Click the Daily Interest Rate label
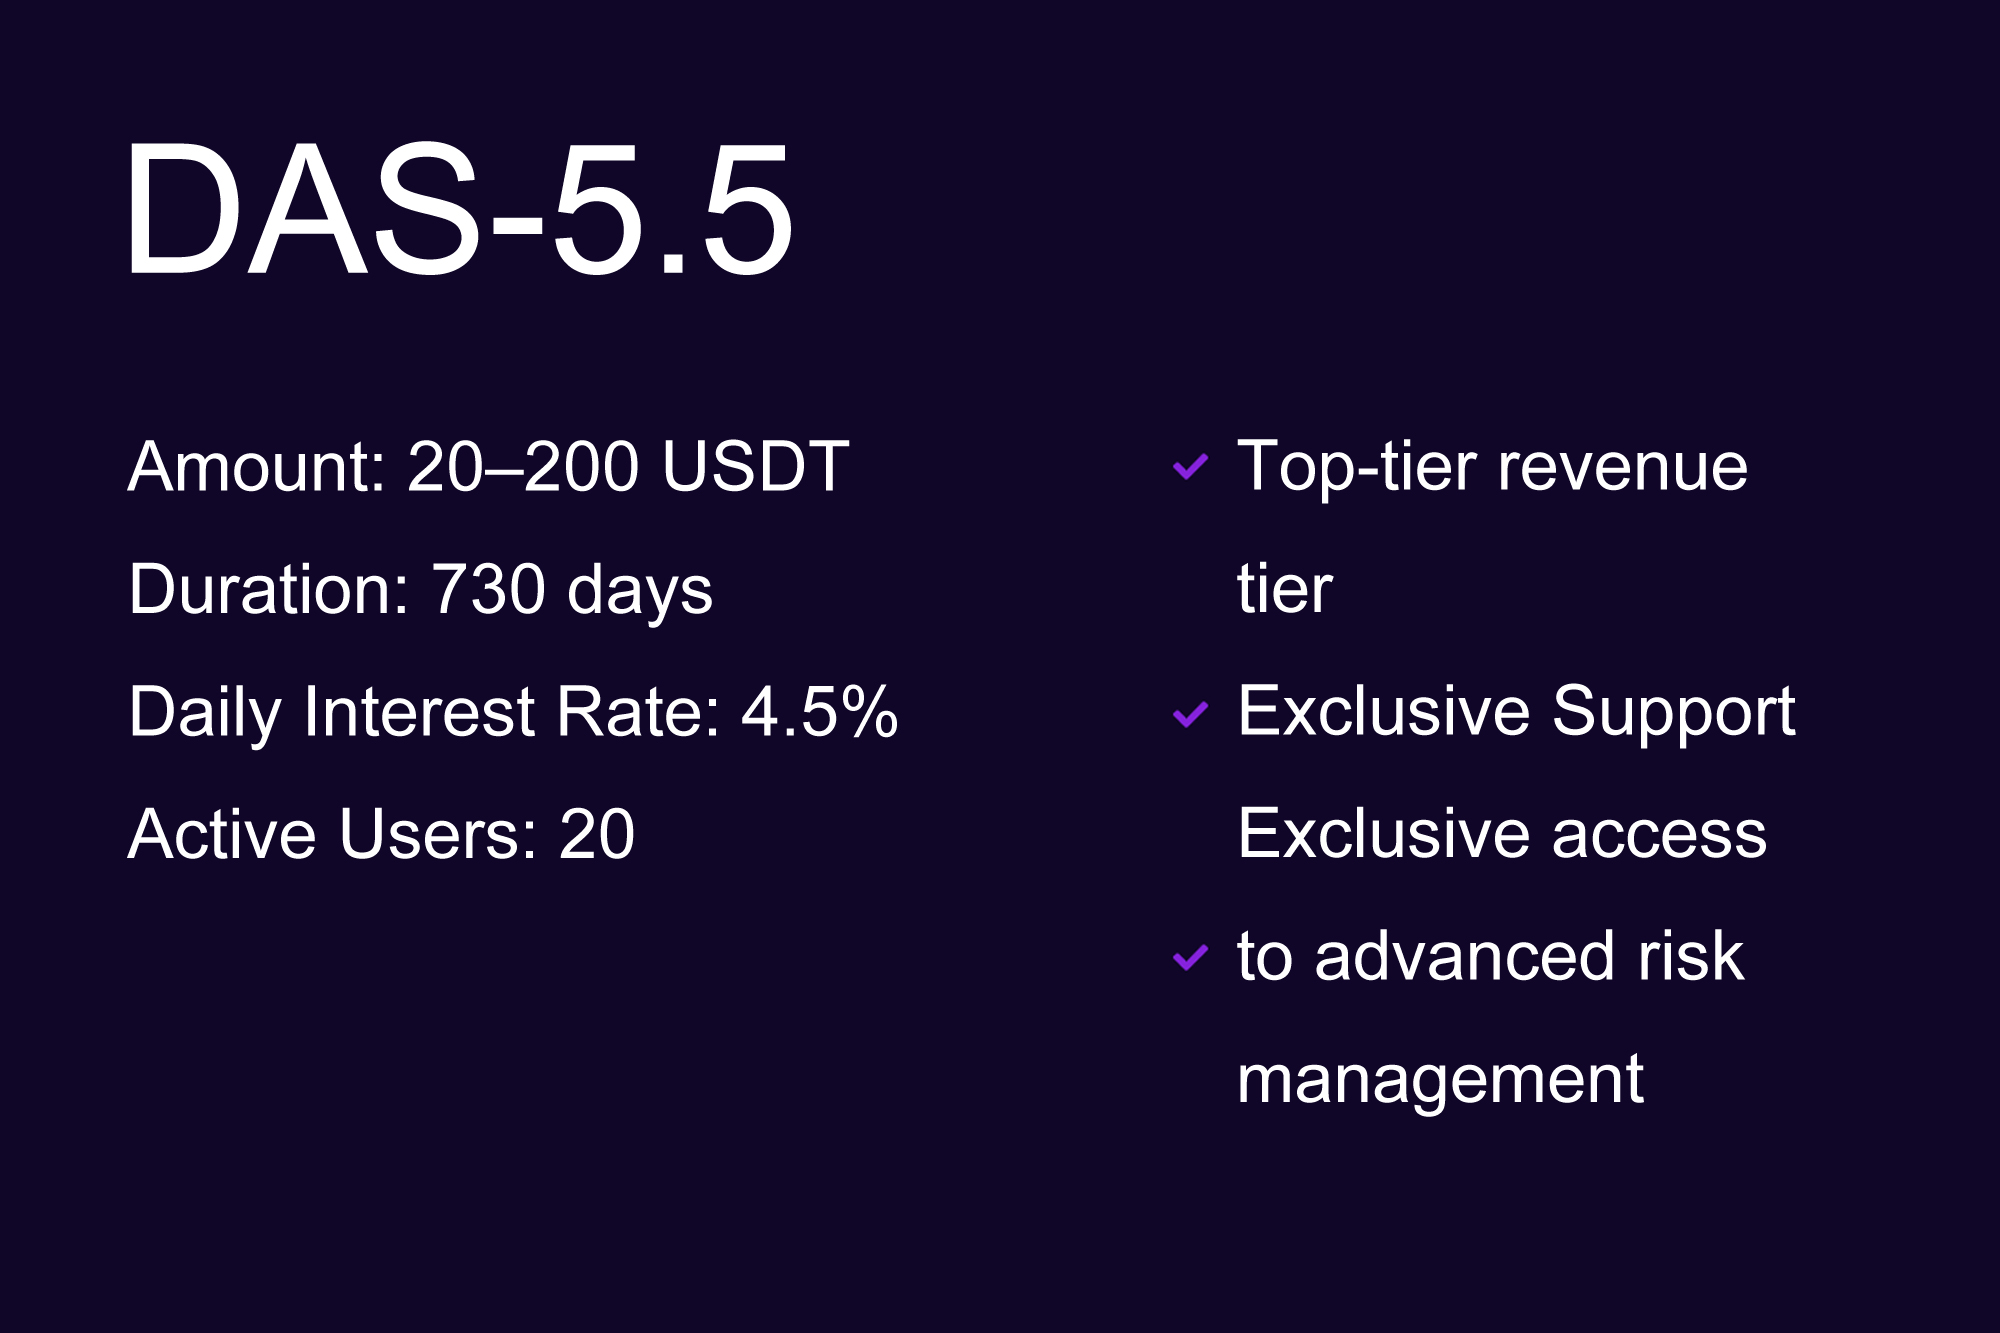The width and height of the screenshot is (2000, 1333). [x=424, y=712]
